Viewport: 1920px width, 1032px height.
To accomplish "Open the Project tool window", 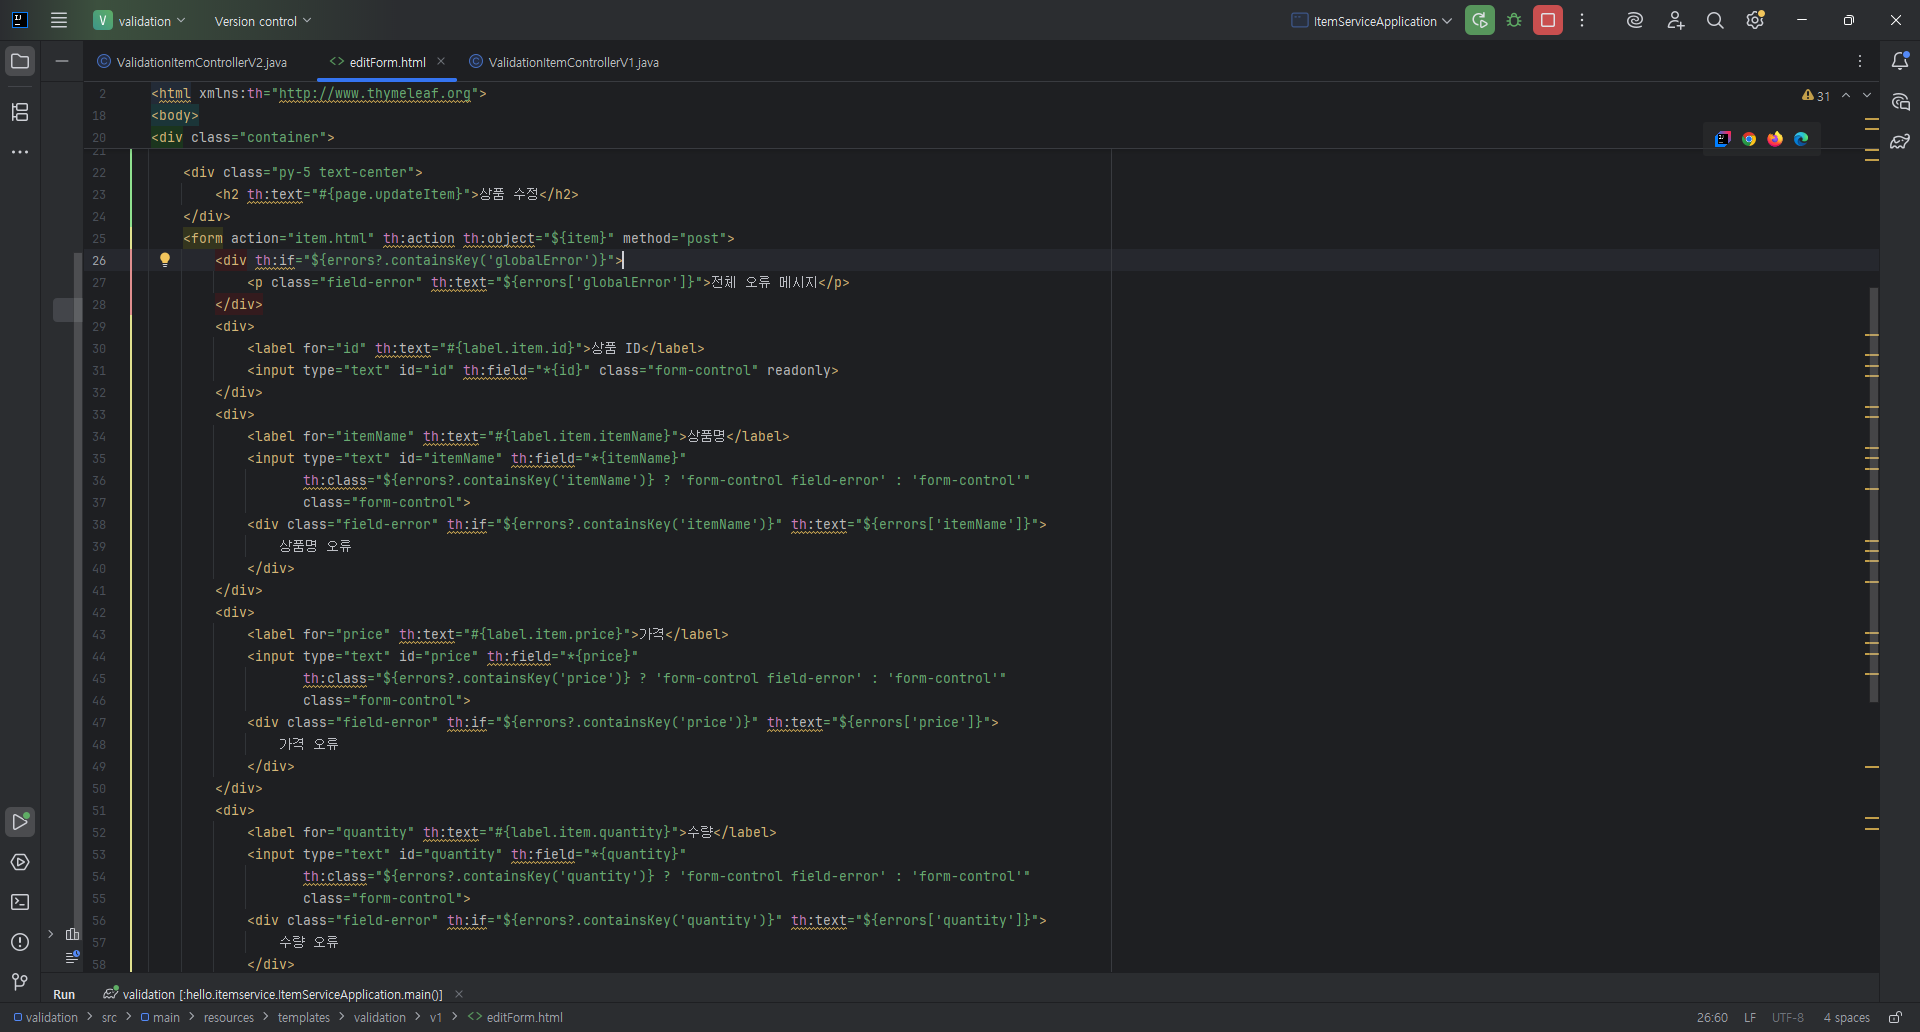I will point(20,62).
